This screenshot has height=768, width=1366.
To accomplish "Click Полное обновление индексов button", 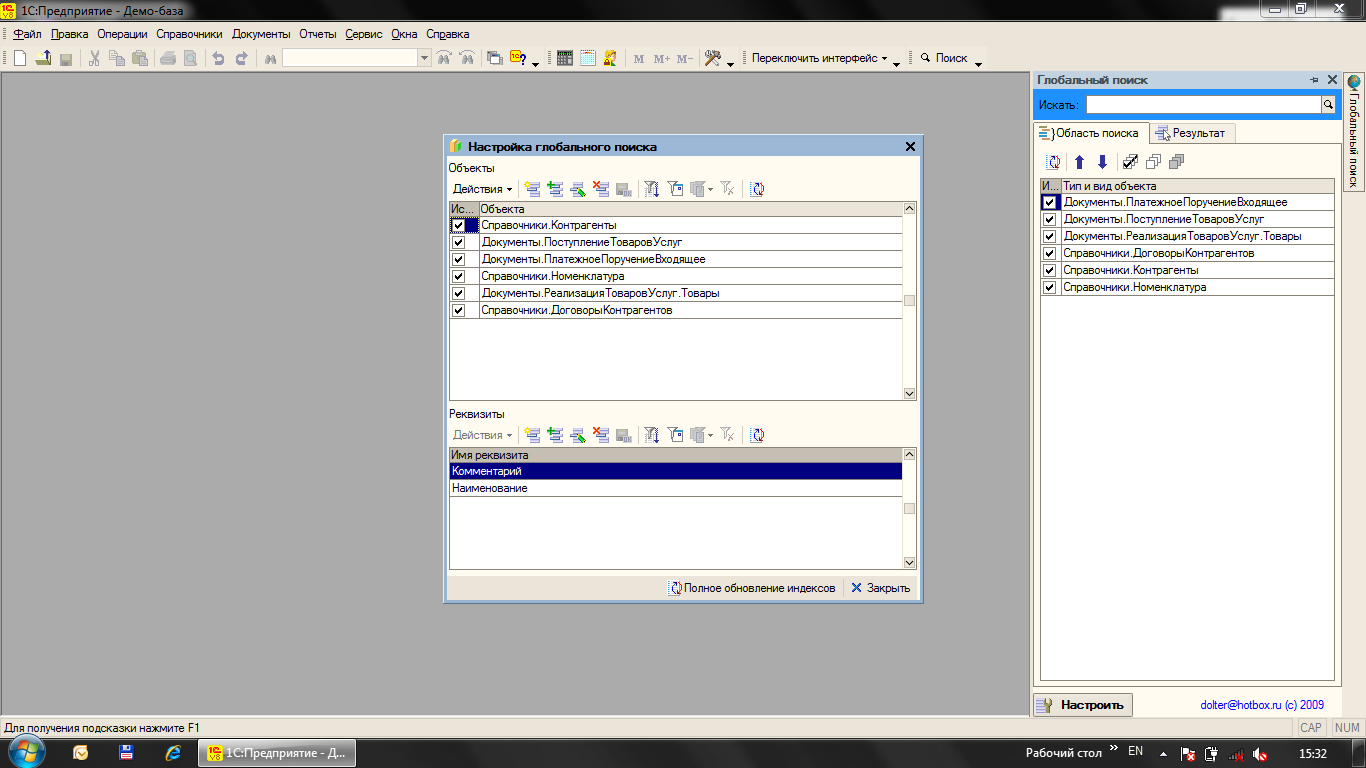I will (x=752, y=588).
